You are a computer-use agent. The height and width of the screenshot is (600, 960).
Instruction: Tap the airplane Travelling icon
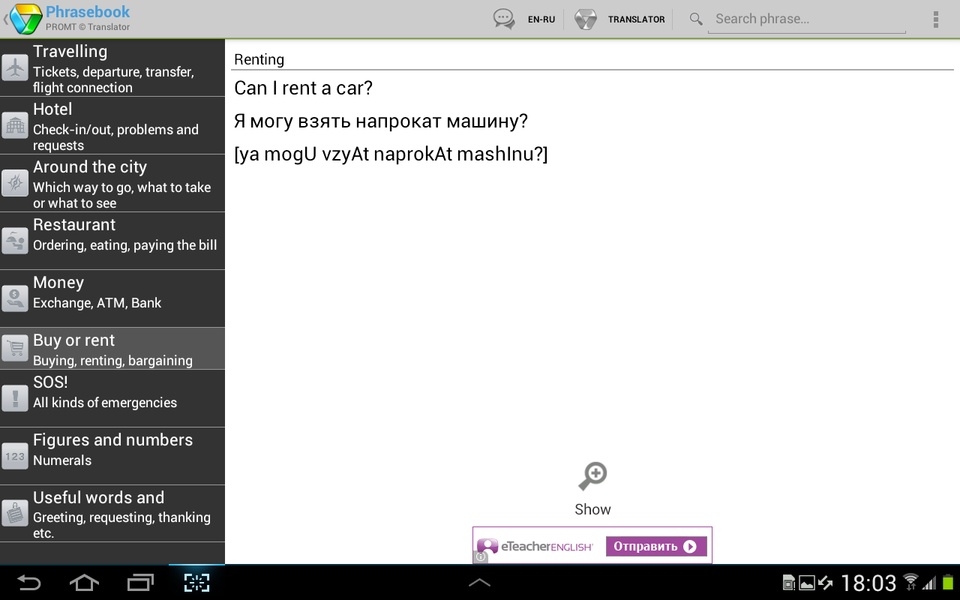click(x=15, y=67)
